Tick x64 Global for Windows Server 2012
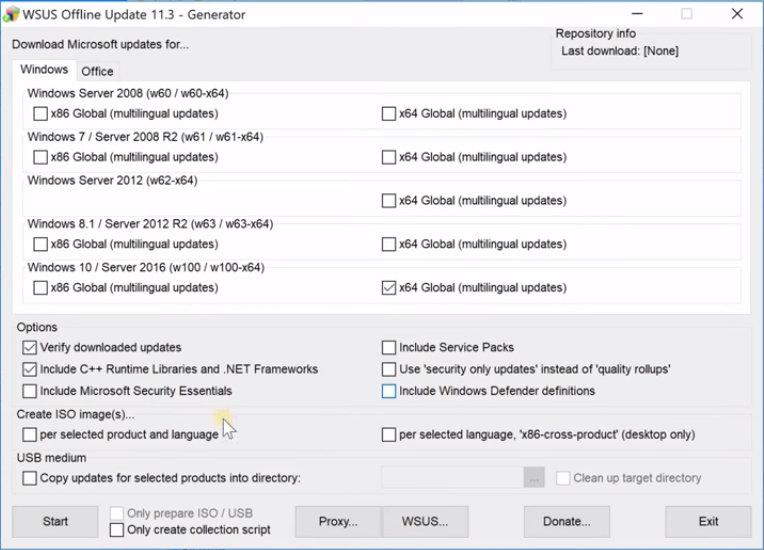The height and width of the screenshot is (550, 764). point(389,200)
